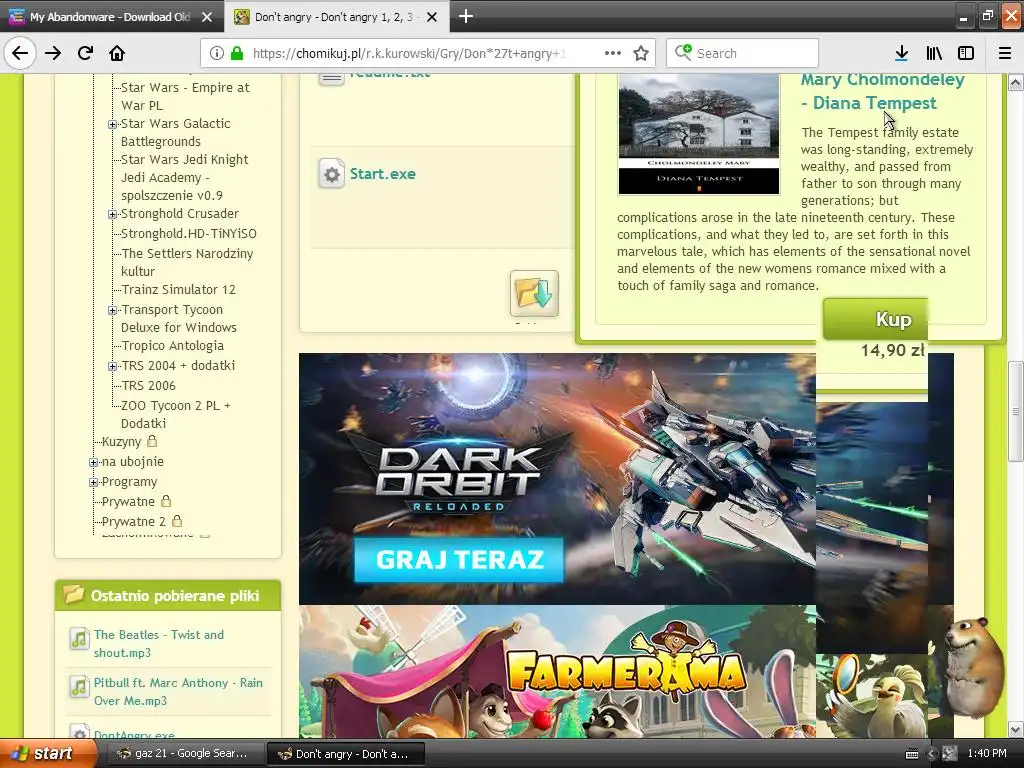Click the green padlock security icon
This screenshot has width=1024, height=768.
coord(237,53)
